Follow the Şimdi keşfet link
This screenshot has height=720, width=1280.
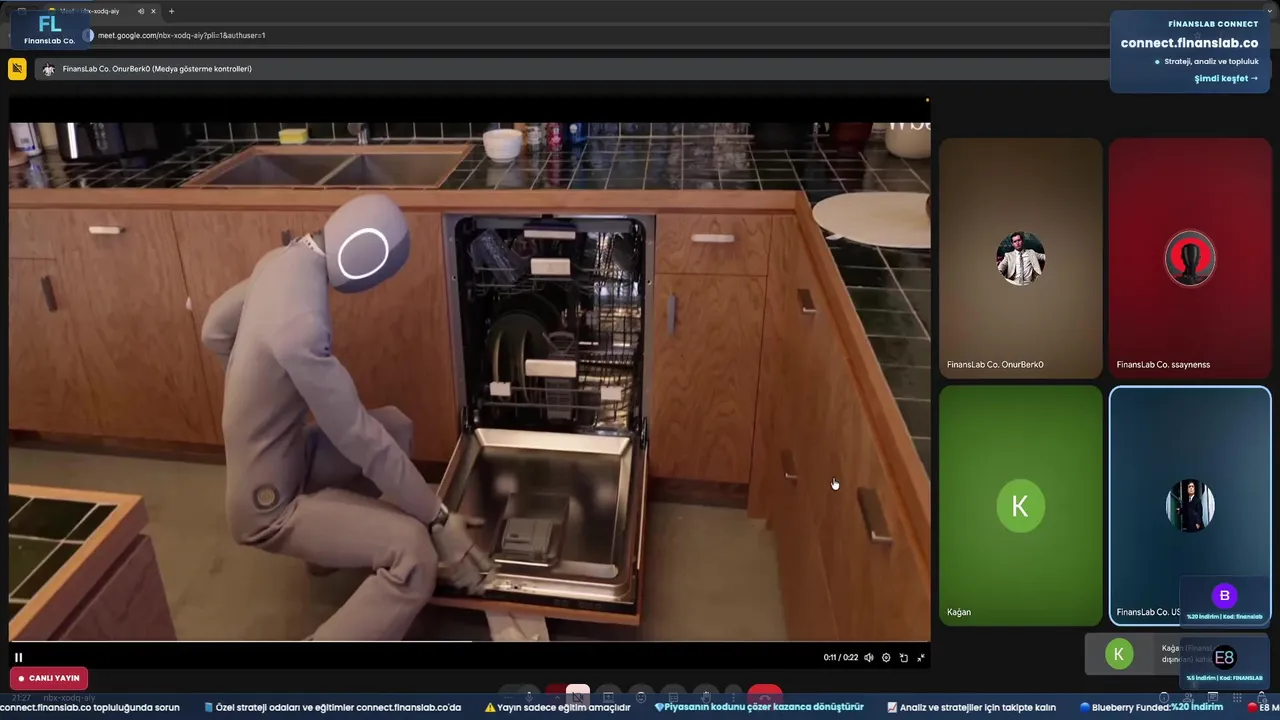coord(1226,78)
